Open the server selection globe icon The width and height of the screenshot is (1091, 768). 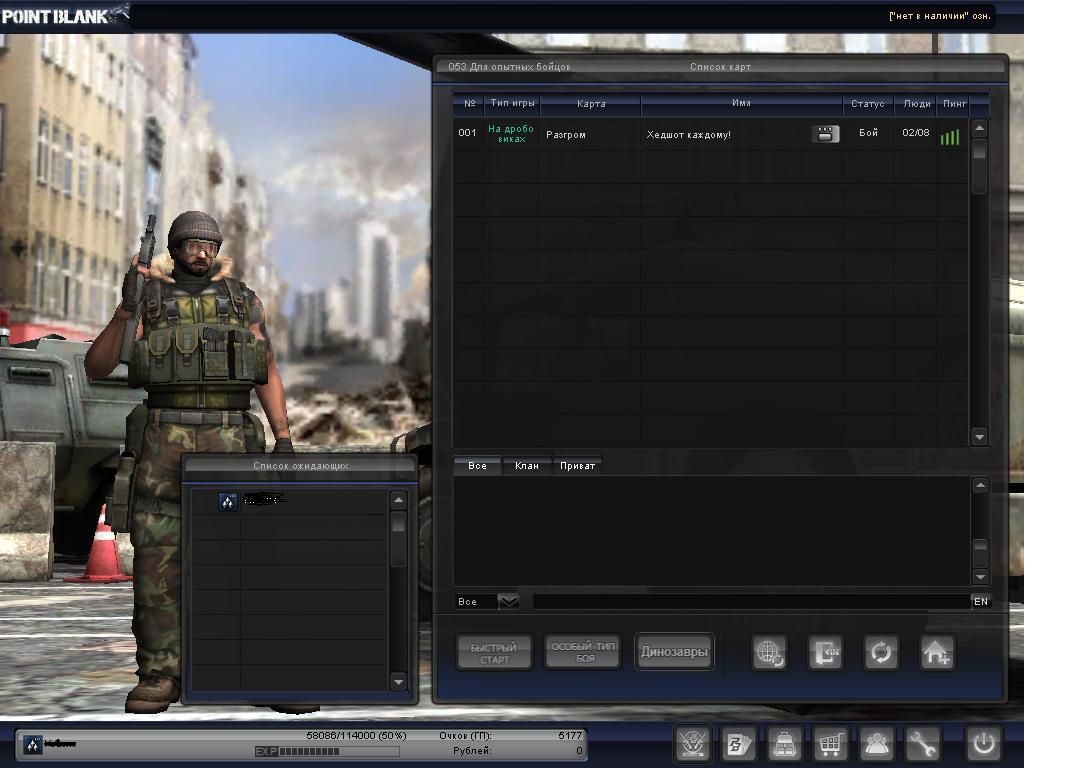pos(769,653)
